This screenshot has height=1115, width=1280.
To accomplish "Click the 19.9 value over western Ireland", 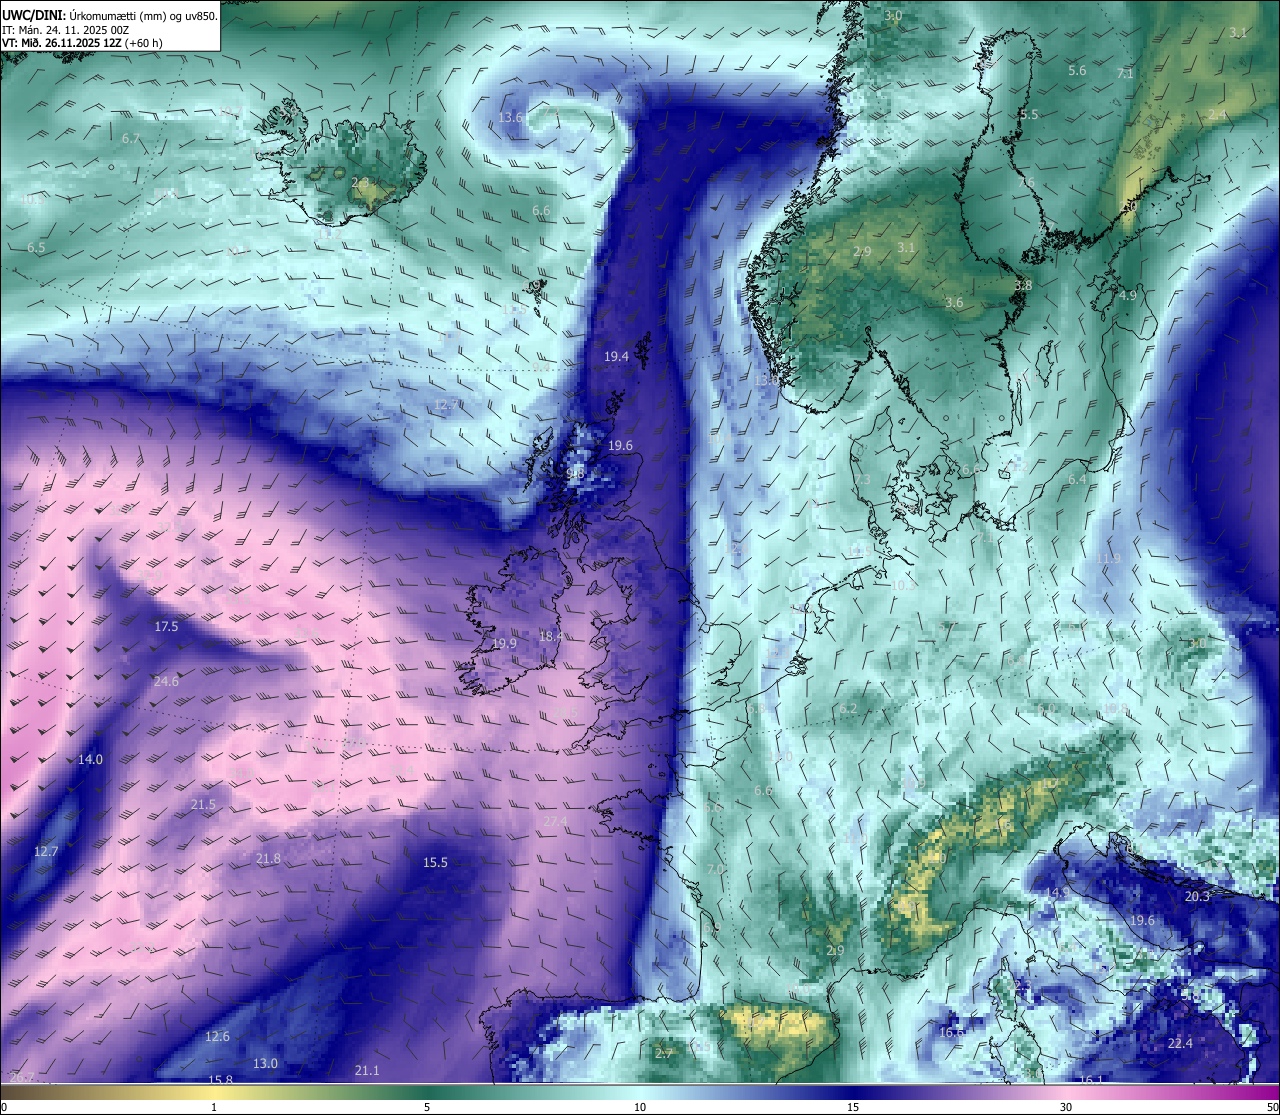I will (505, 644).
